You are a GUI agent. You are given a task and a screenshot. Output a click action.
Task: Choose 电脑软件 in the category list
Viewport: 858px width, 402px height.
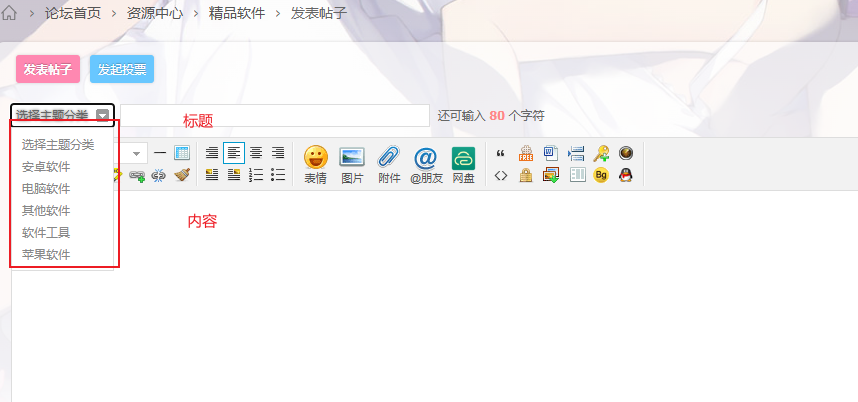46,188
